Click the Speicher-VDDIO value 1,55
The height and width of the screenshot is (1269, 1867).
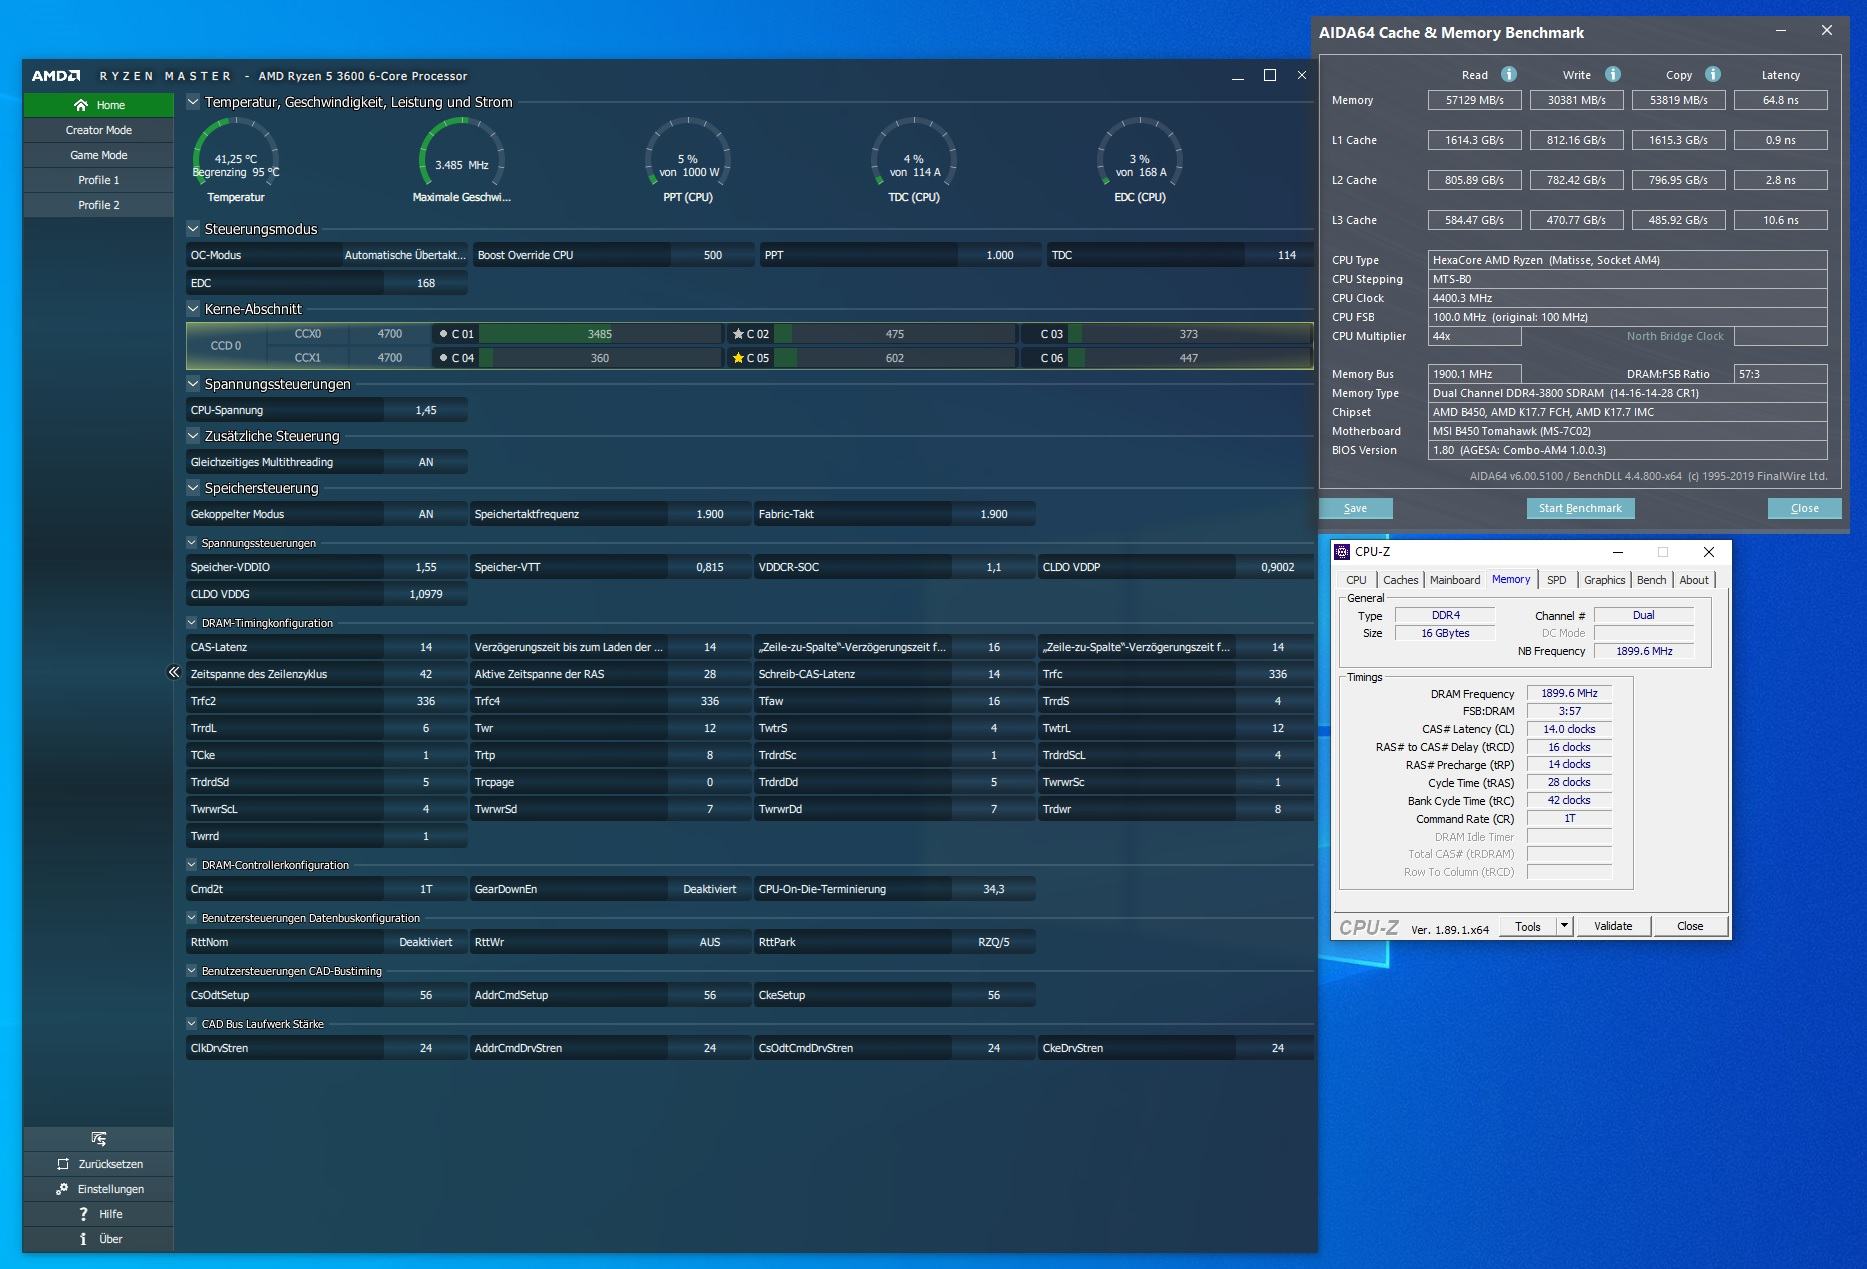click(x=426, y=567)
